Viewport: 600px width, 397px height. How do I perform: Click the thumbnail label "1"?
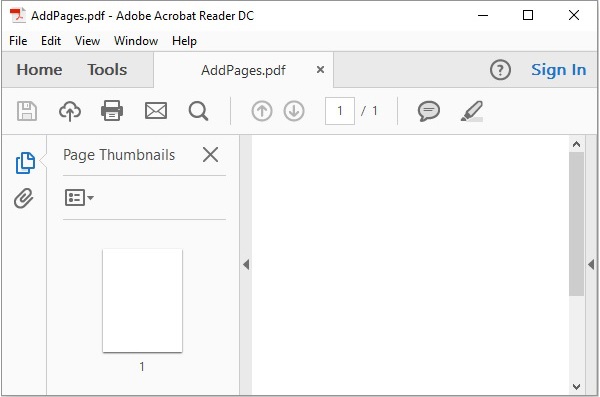(x=142, y=367)
